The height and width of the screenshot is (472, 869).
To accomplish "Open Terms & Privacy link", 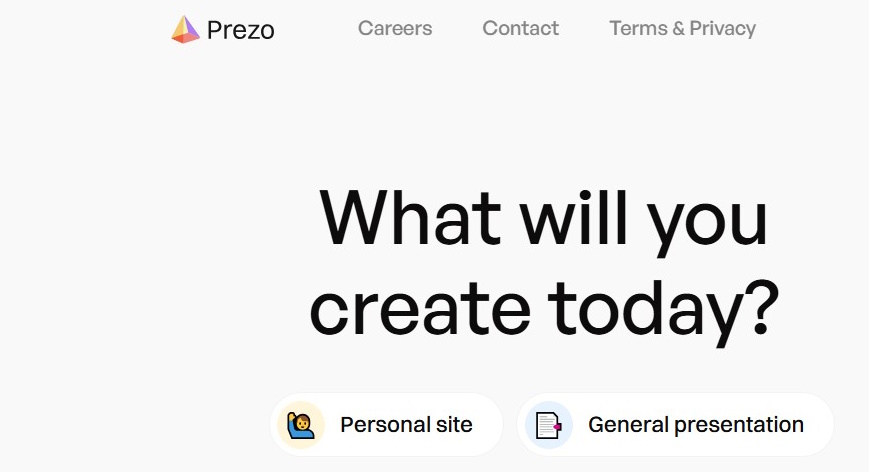I will (x=682, y=28).
